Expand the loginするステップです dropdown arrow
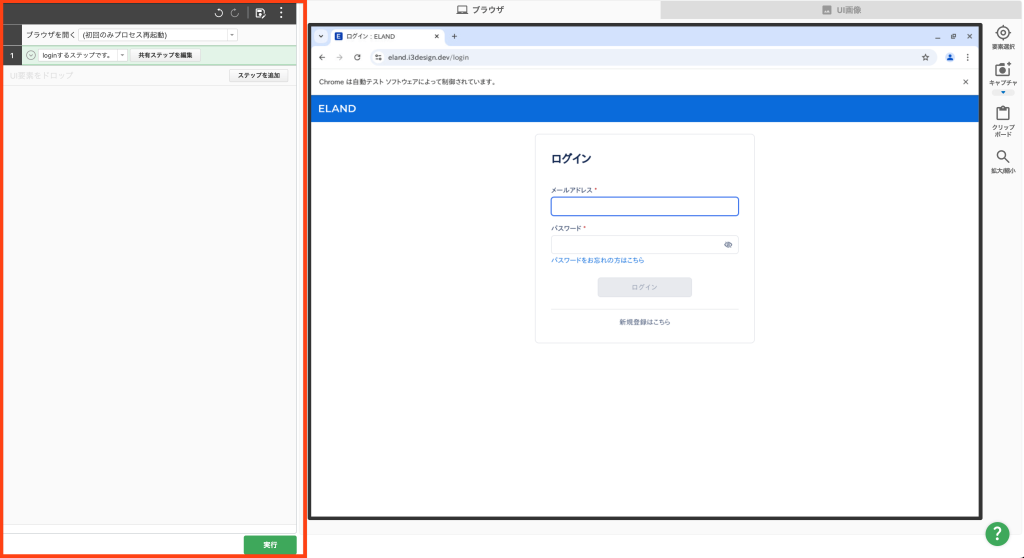 122,55
